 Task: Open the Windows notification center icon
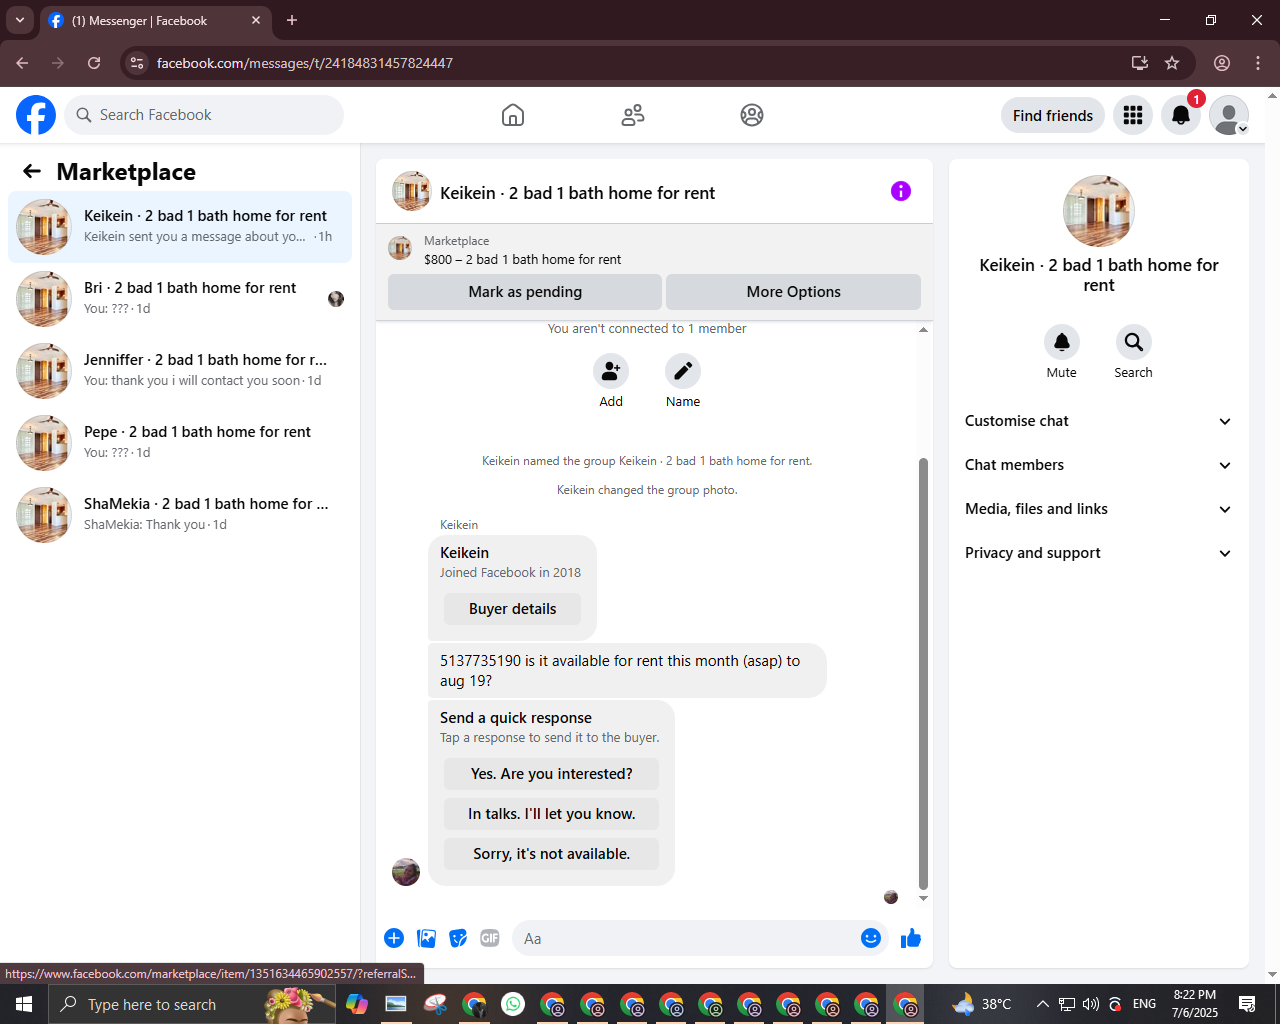tap(1247, 1004)
